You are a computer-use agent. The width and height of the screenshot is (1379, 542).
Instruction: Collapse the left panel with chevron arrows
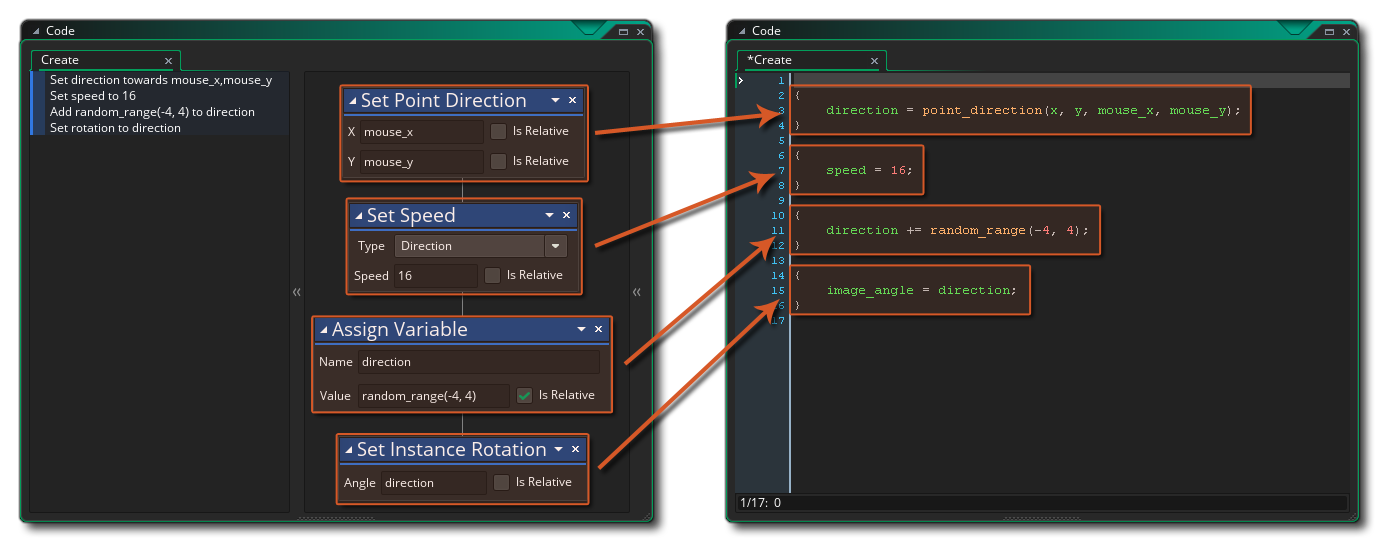(x=296, y=292)
